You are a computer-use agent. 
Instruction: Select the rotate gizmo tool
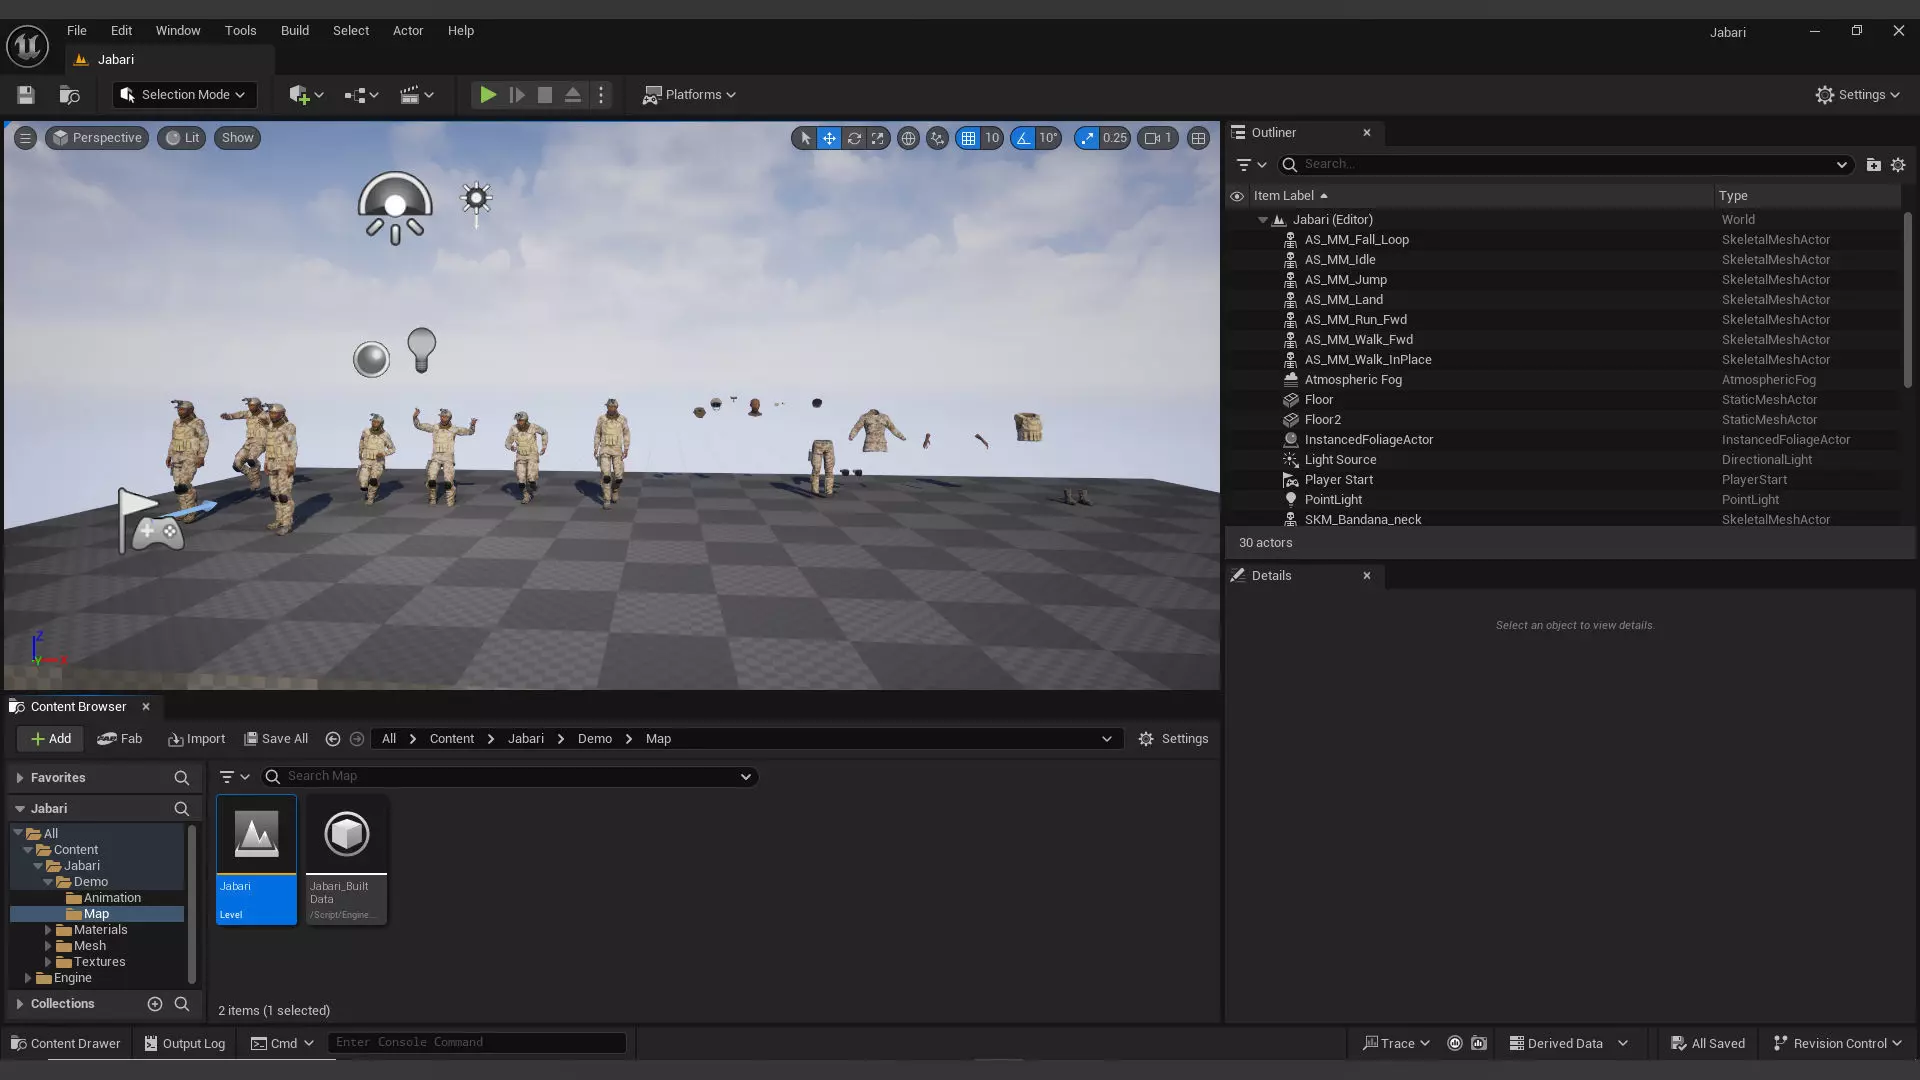pyautogui.click(x=854, y=138)
